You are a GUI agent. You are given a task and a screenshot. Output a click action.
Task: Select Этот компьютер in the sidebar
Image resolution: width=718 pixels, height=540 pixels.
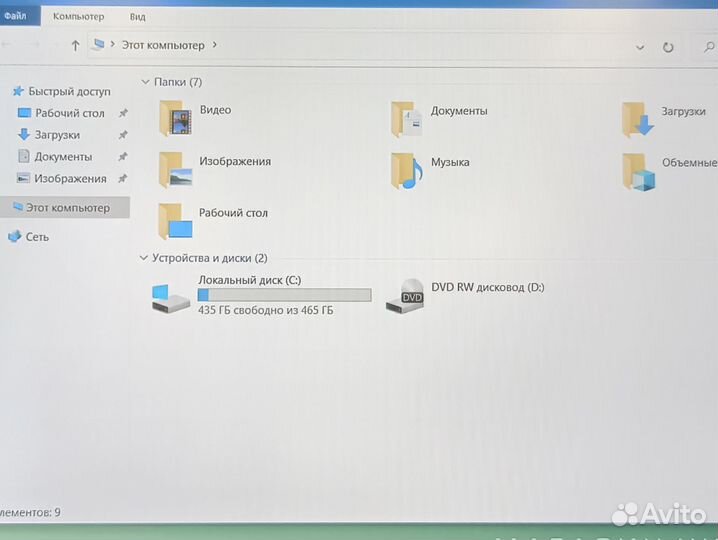tap(65, 207)
